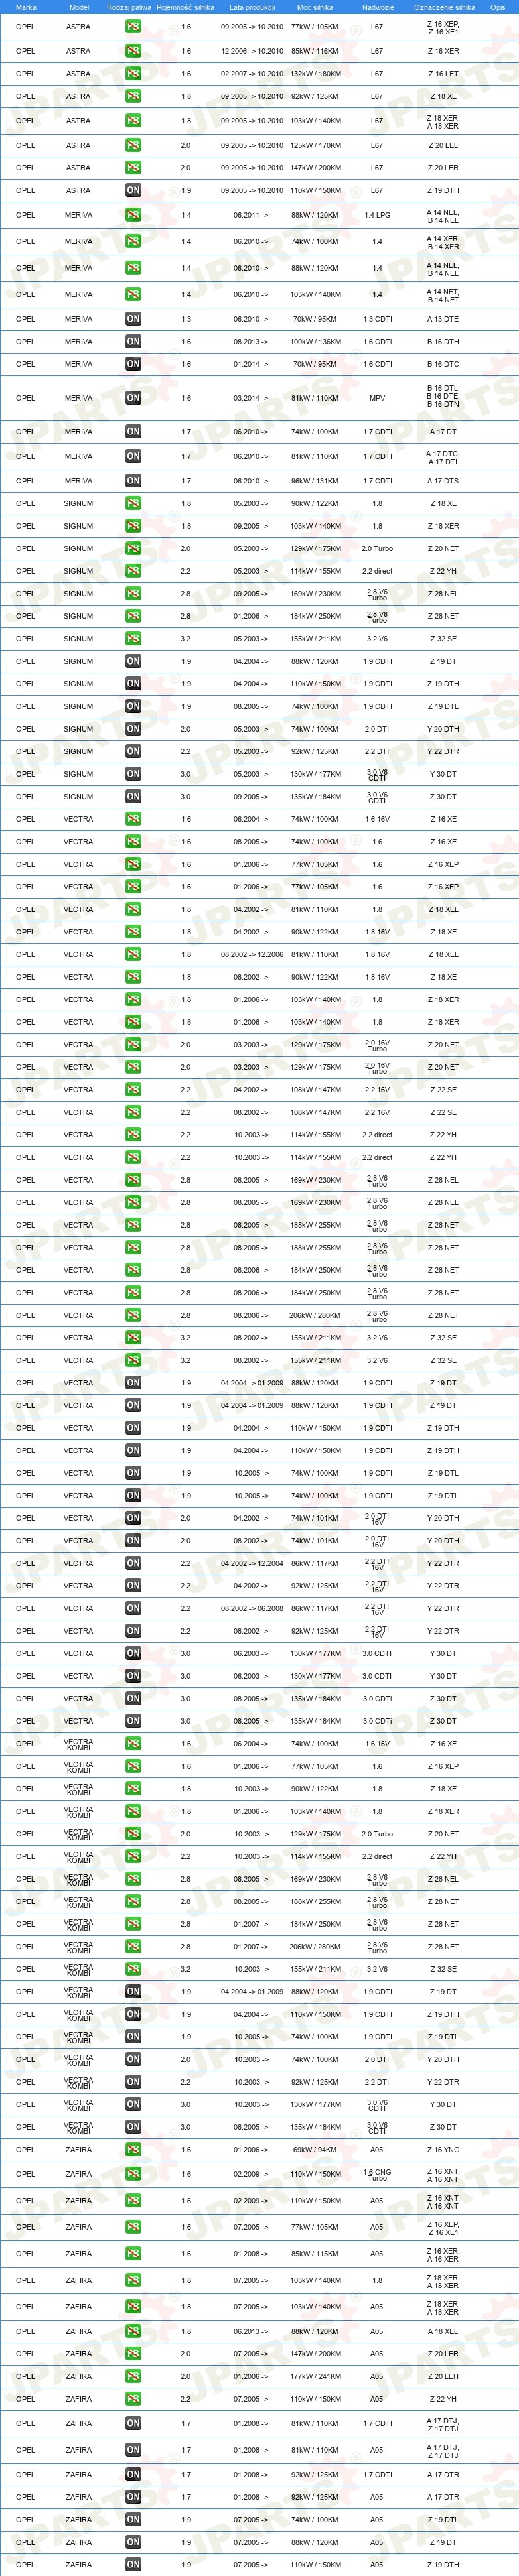Click the ON icon in MERIVA A 17 DTS row
The width and height of the screenshot is (519, 2576).
[133, 481]
